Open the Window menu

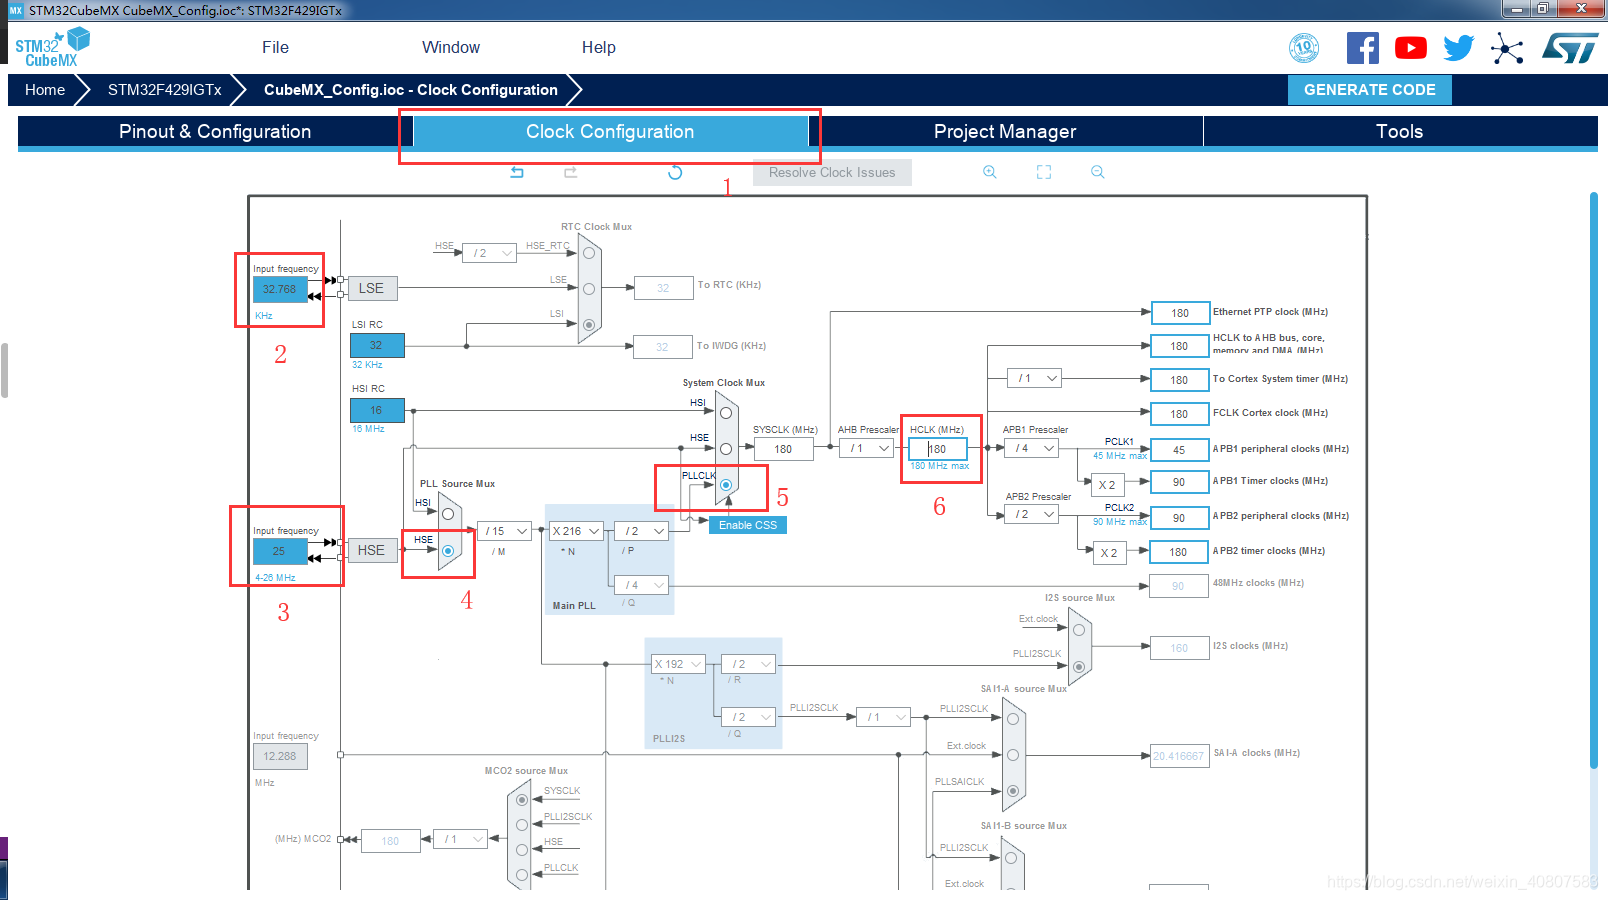click(x=451, y=47)
